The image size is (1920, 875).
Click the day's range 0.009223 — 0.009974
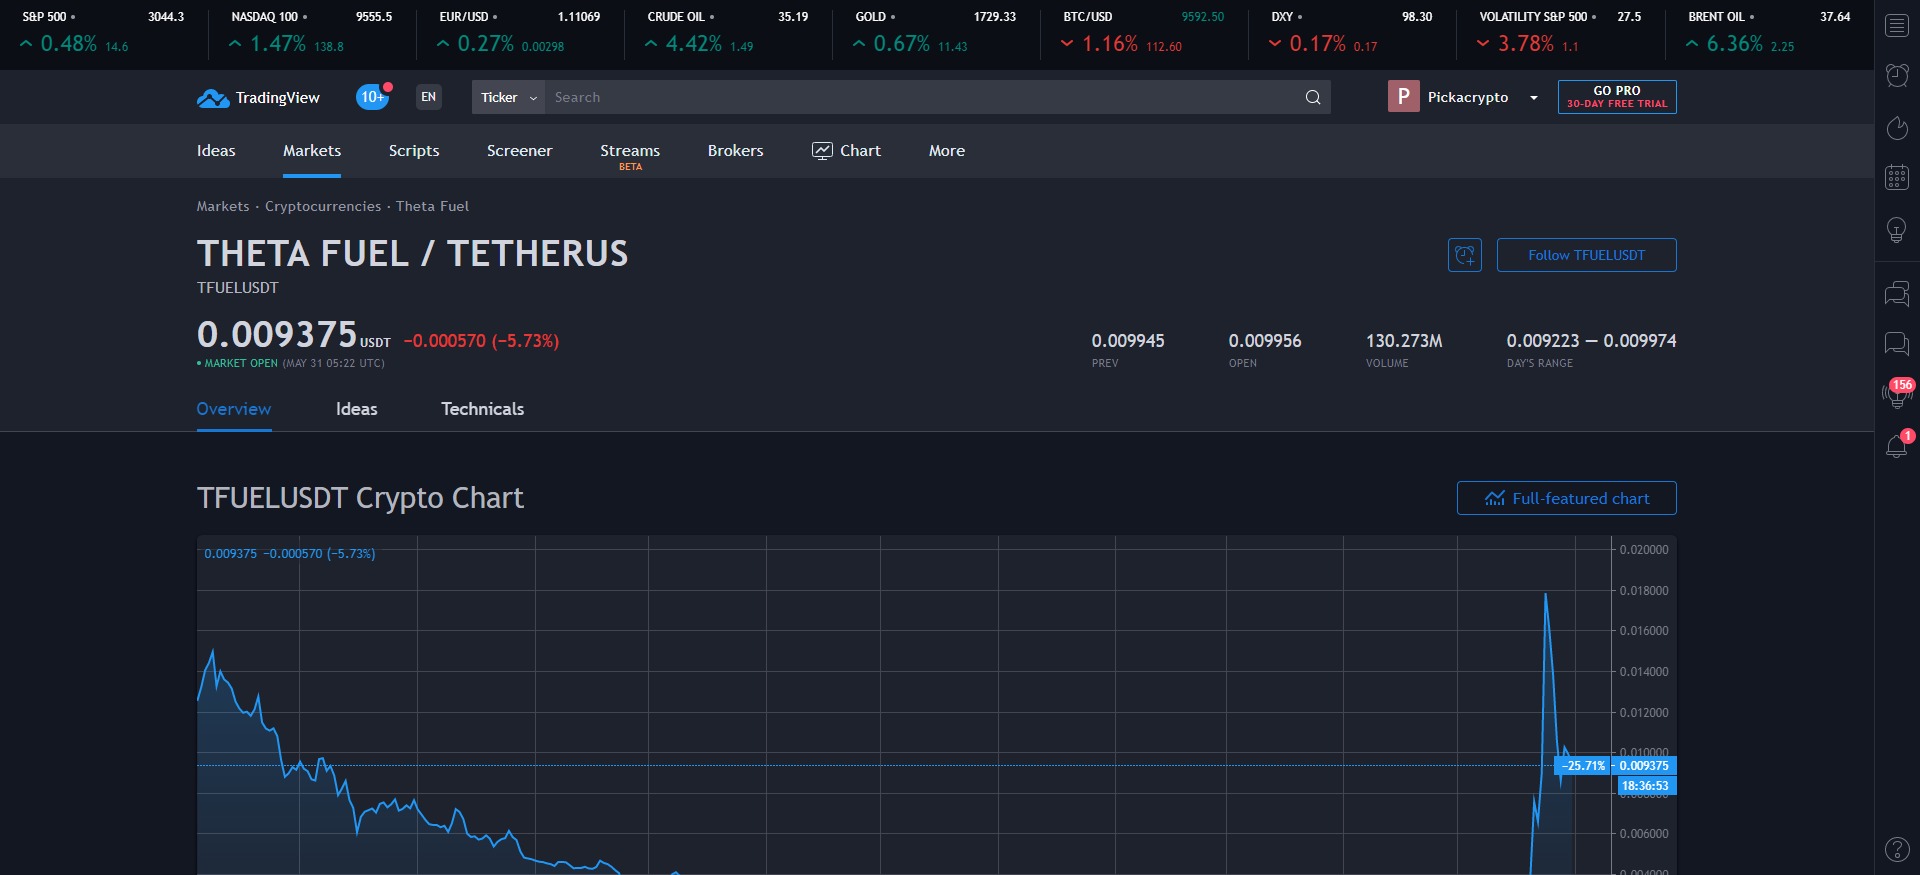(x=1592, y=341)
